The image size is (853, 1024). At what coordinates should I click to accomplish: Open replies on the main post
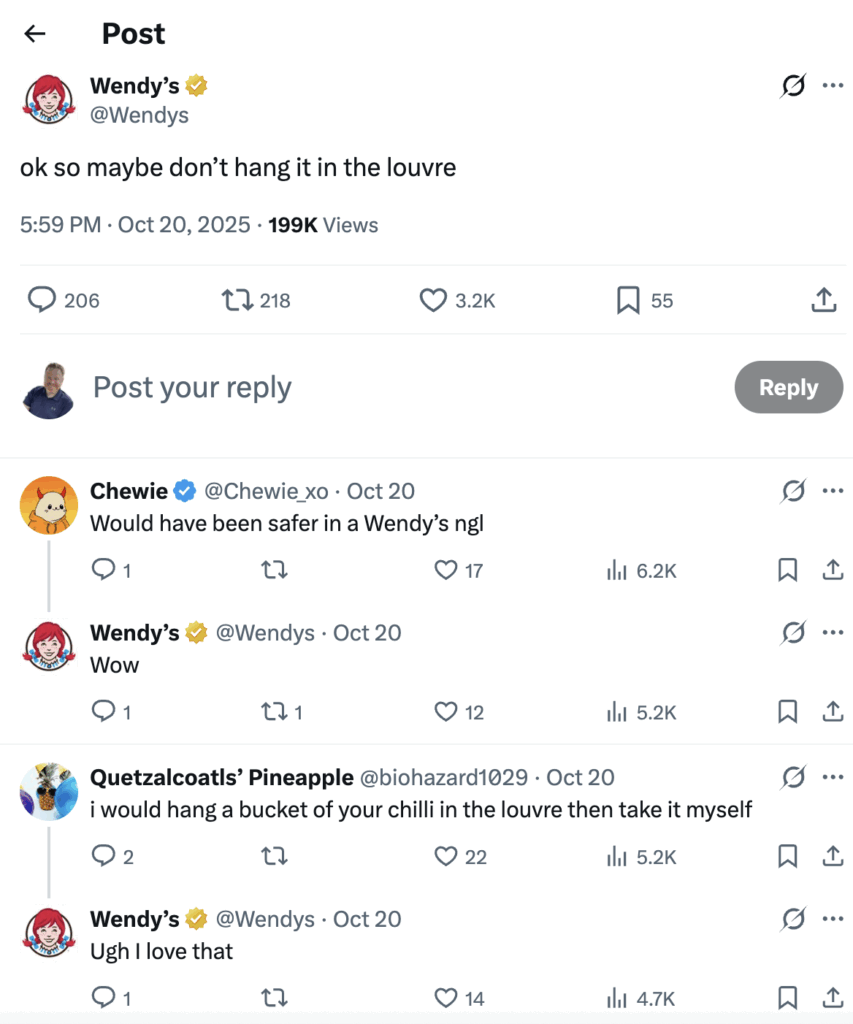(41, 300)
